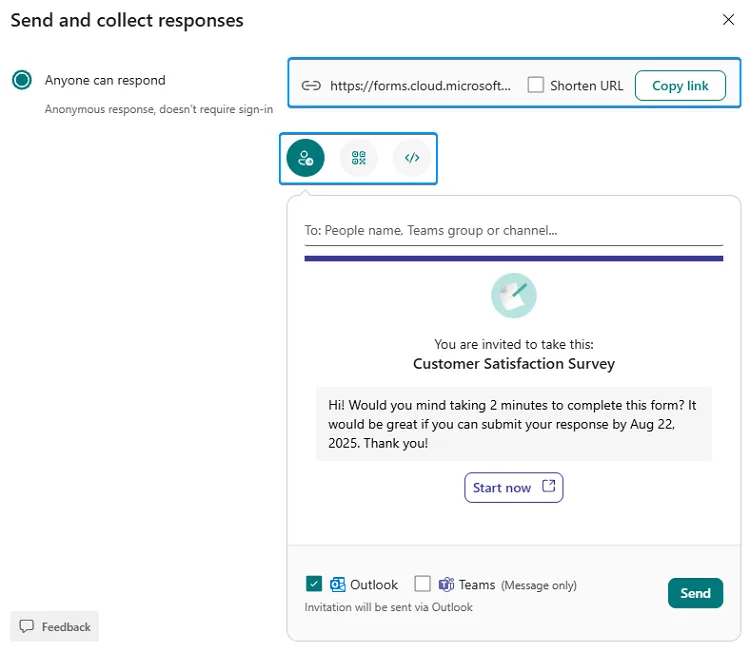Open the QR code share option
The width and height of the screenshot is (750, 652).
click(358, 158)
